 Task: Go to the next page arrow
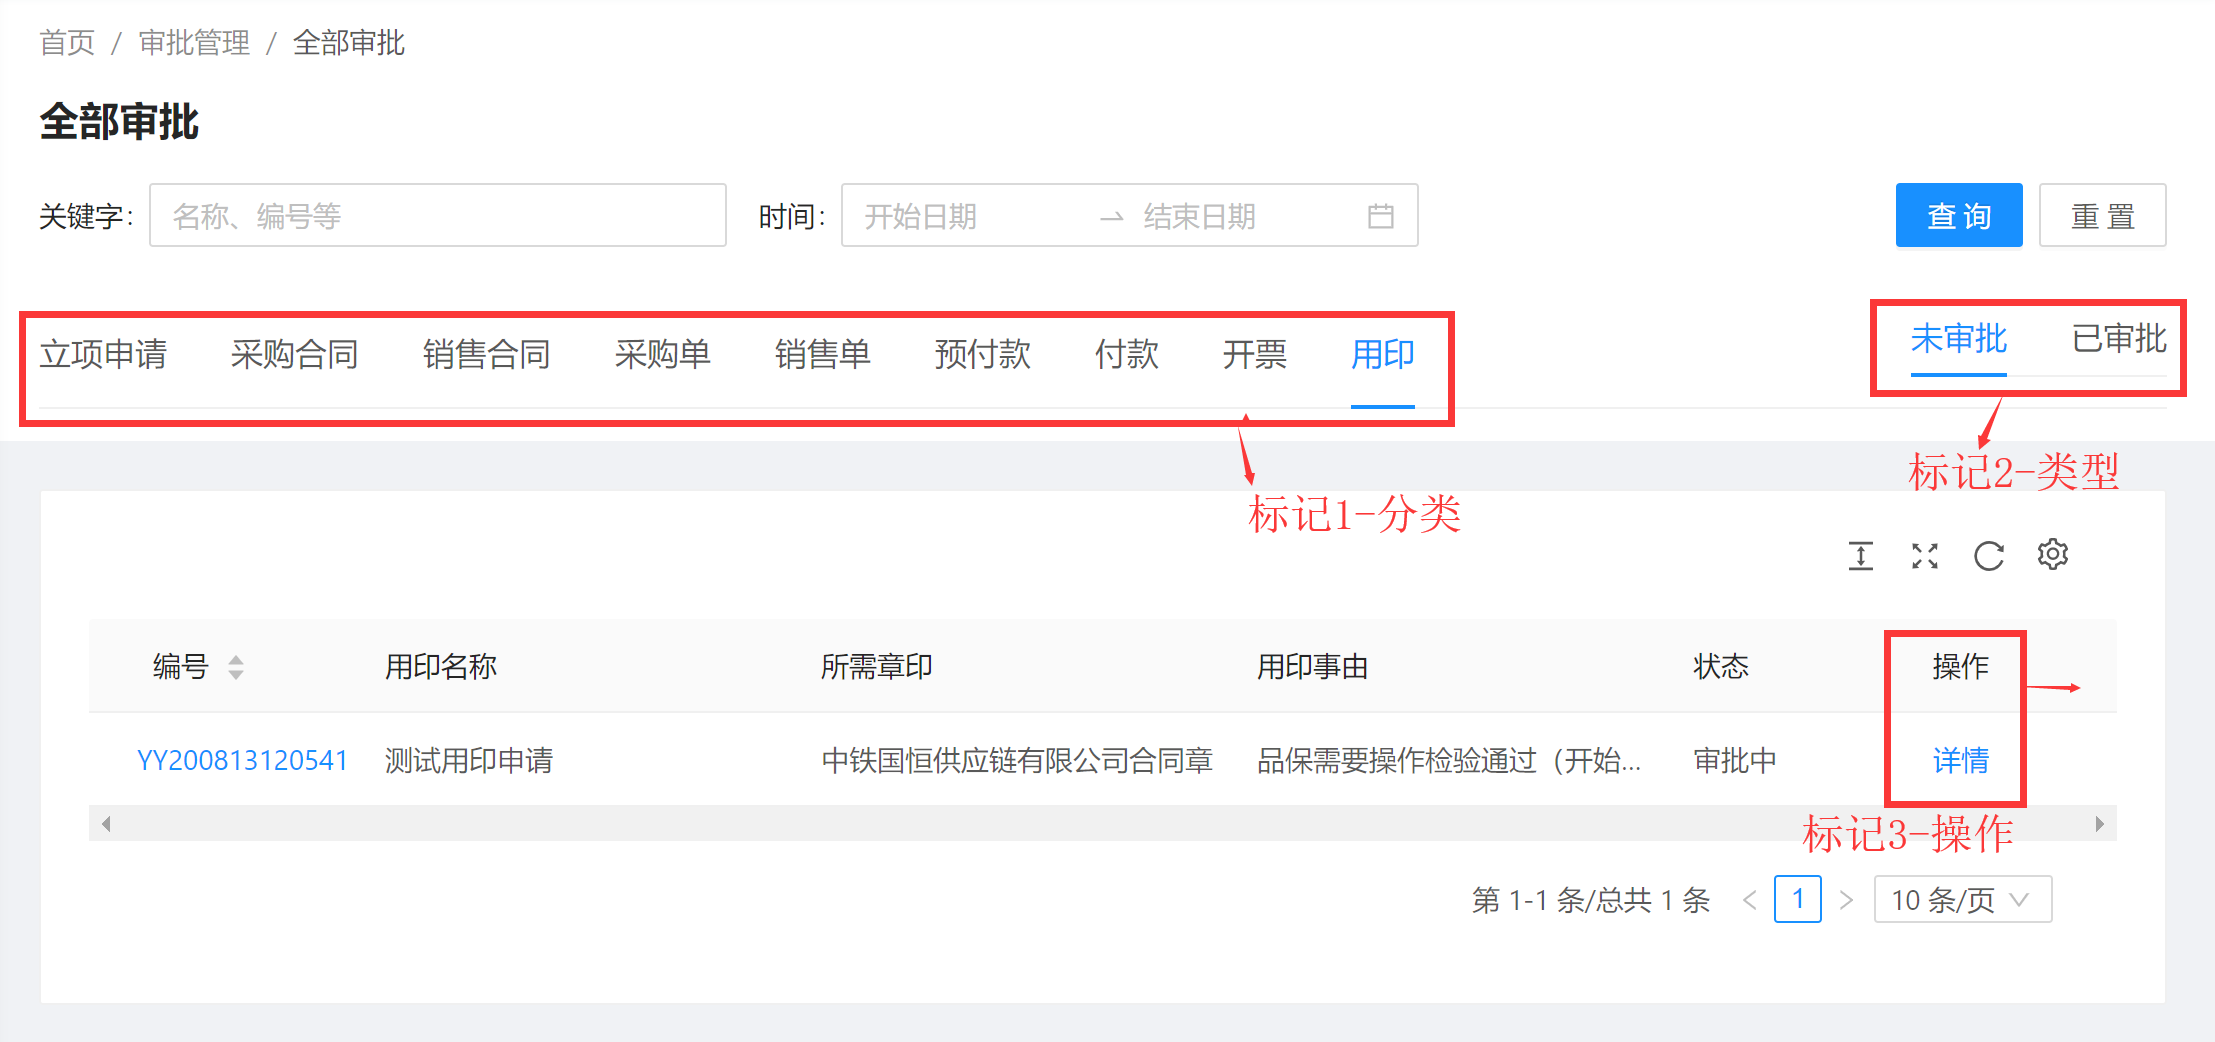point(1846,900)
